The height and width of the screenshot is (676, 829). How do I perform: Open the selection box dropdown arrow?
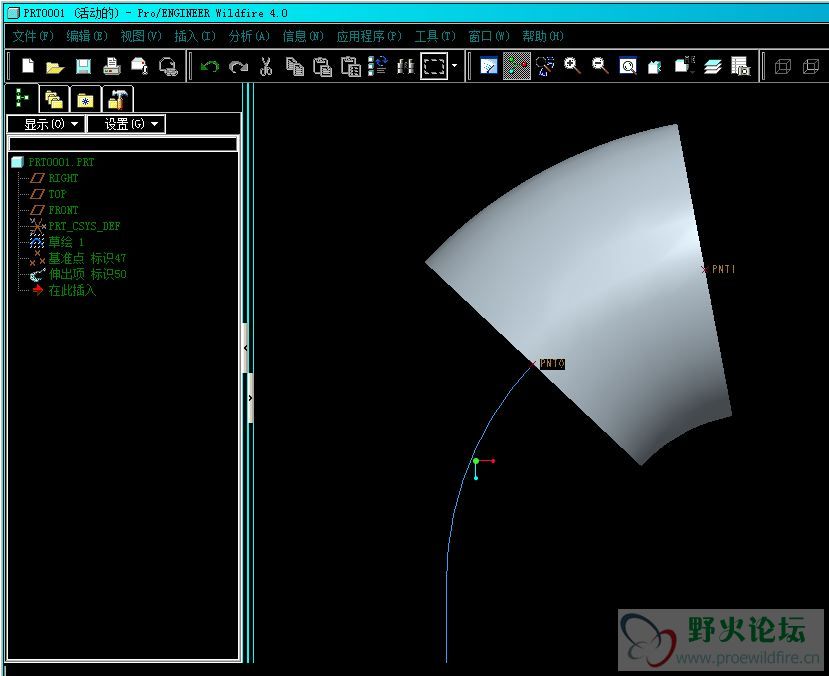click(455, 66)
